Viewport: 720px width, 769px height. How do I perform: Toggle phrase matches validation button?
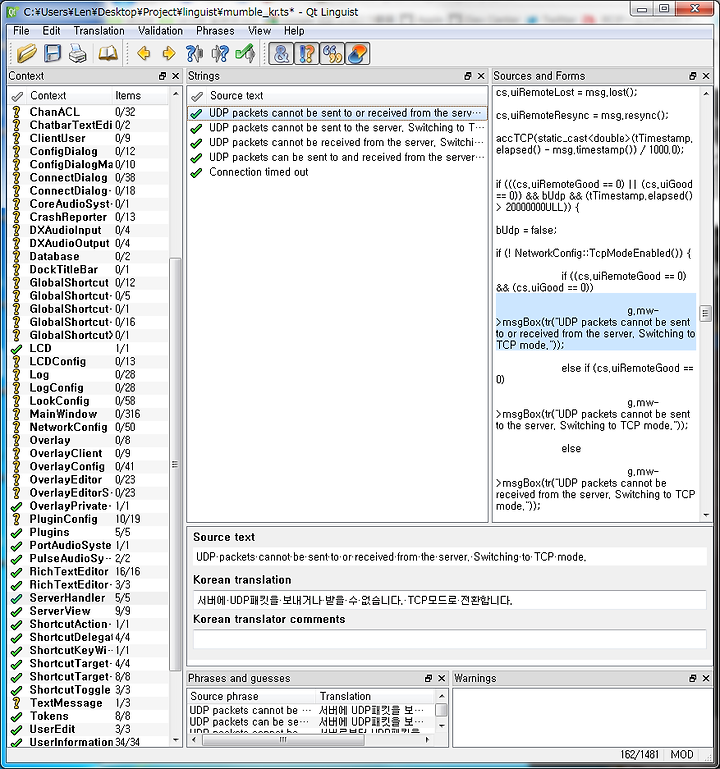(x=332, y=53)
